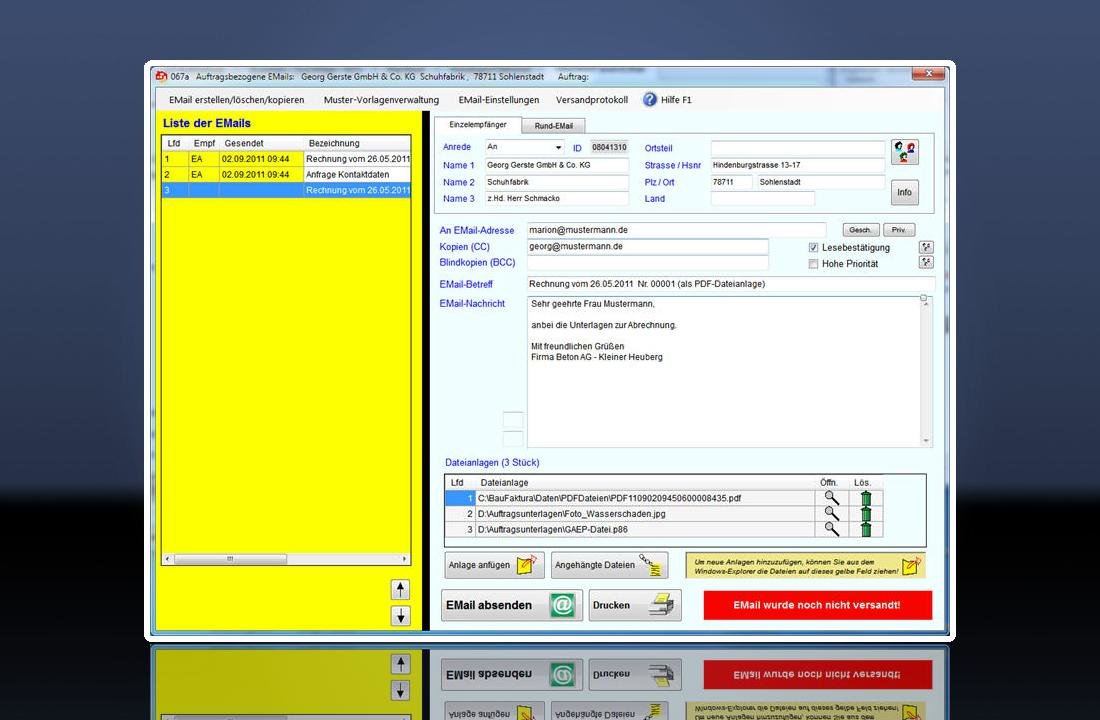Screen dimensions: 1100x720
Task: Click the Anlage anfügen button
Action: pos(494,565)
